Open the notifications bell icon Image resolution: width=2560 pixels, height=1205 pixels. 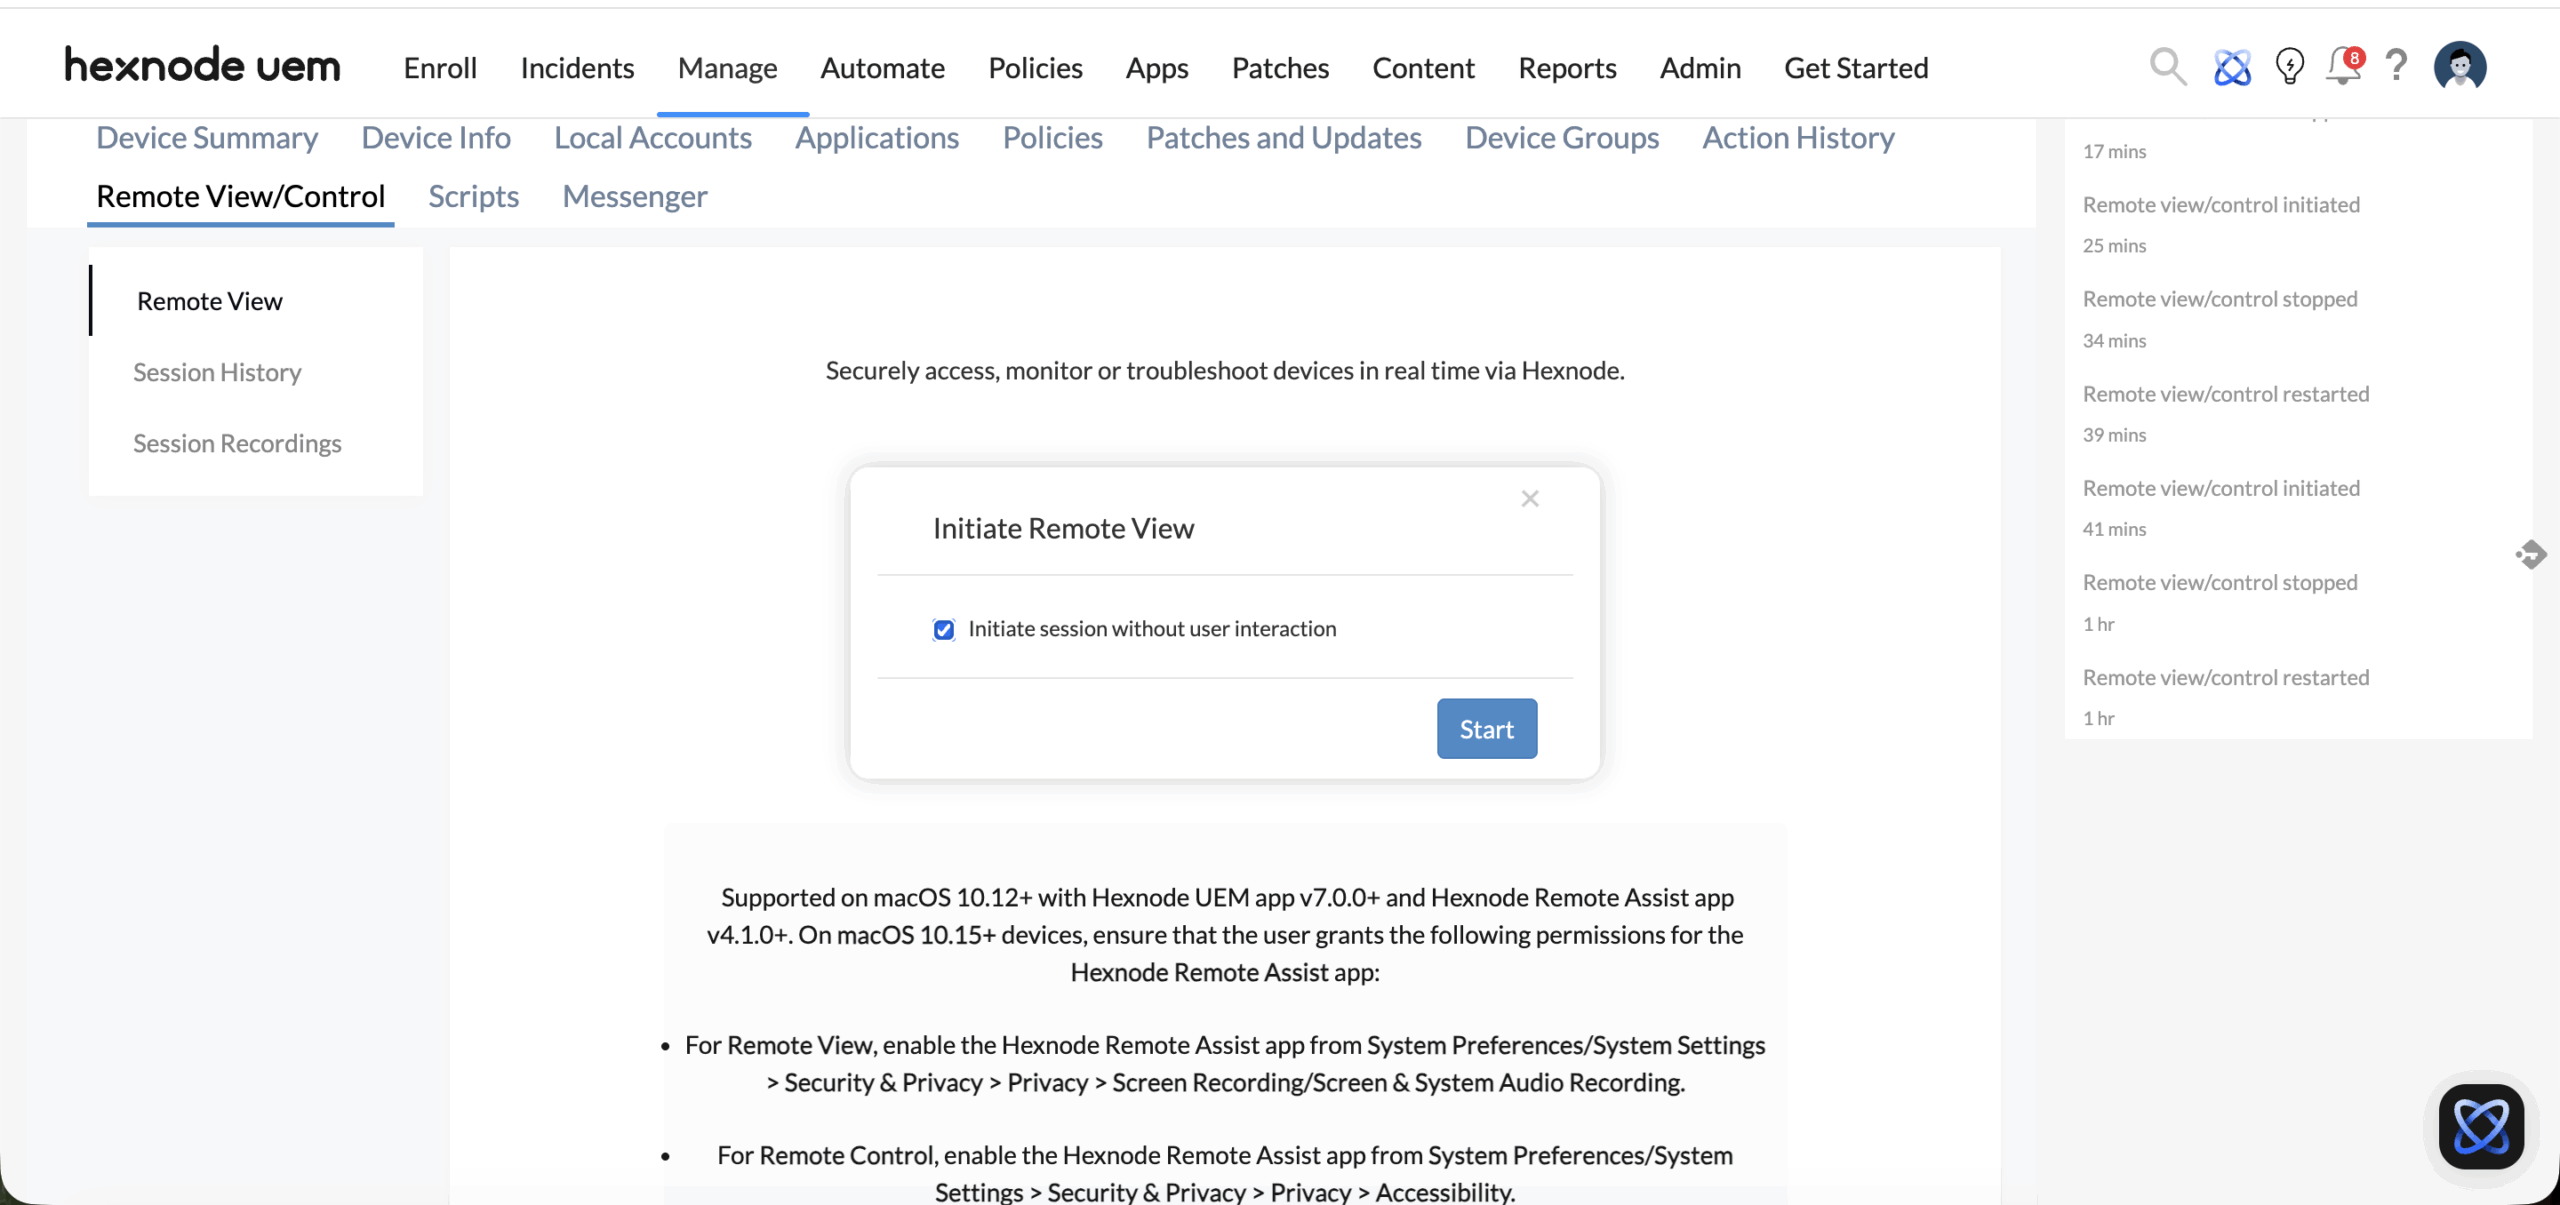coord(2343,67)
